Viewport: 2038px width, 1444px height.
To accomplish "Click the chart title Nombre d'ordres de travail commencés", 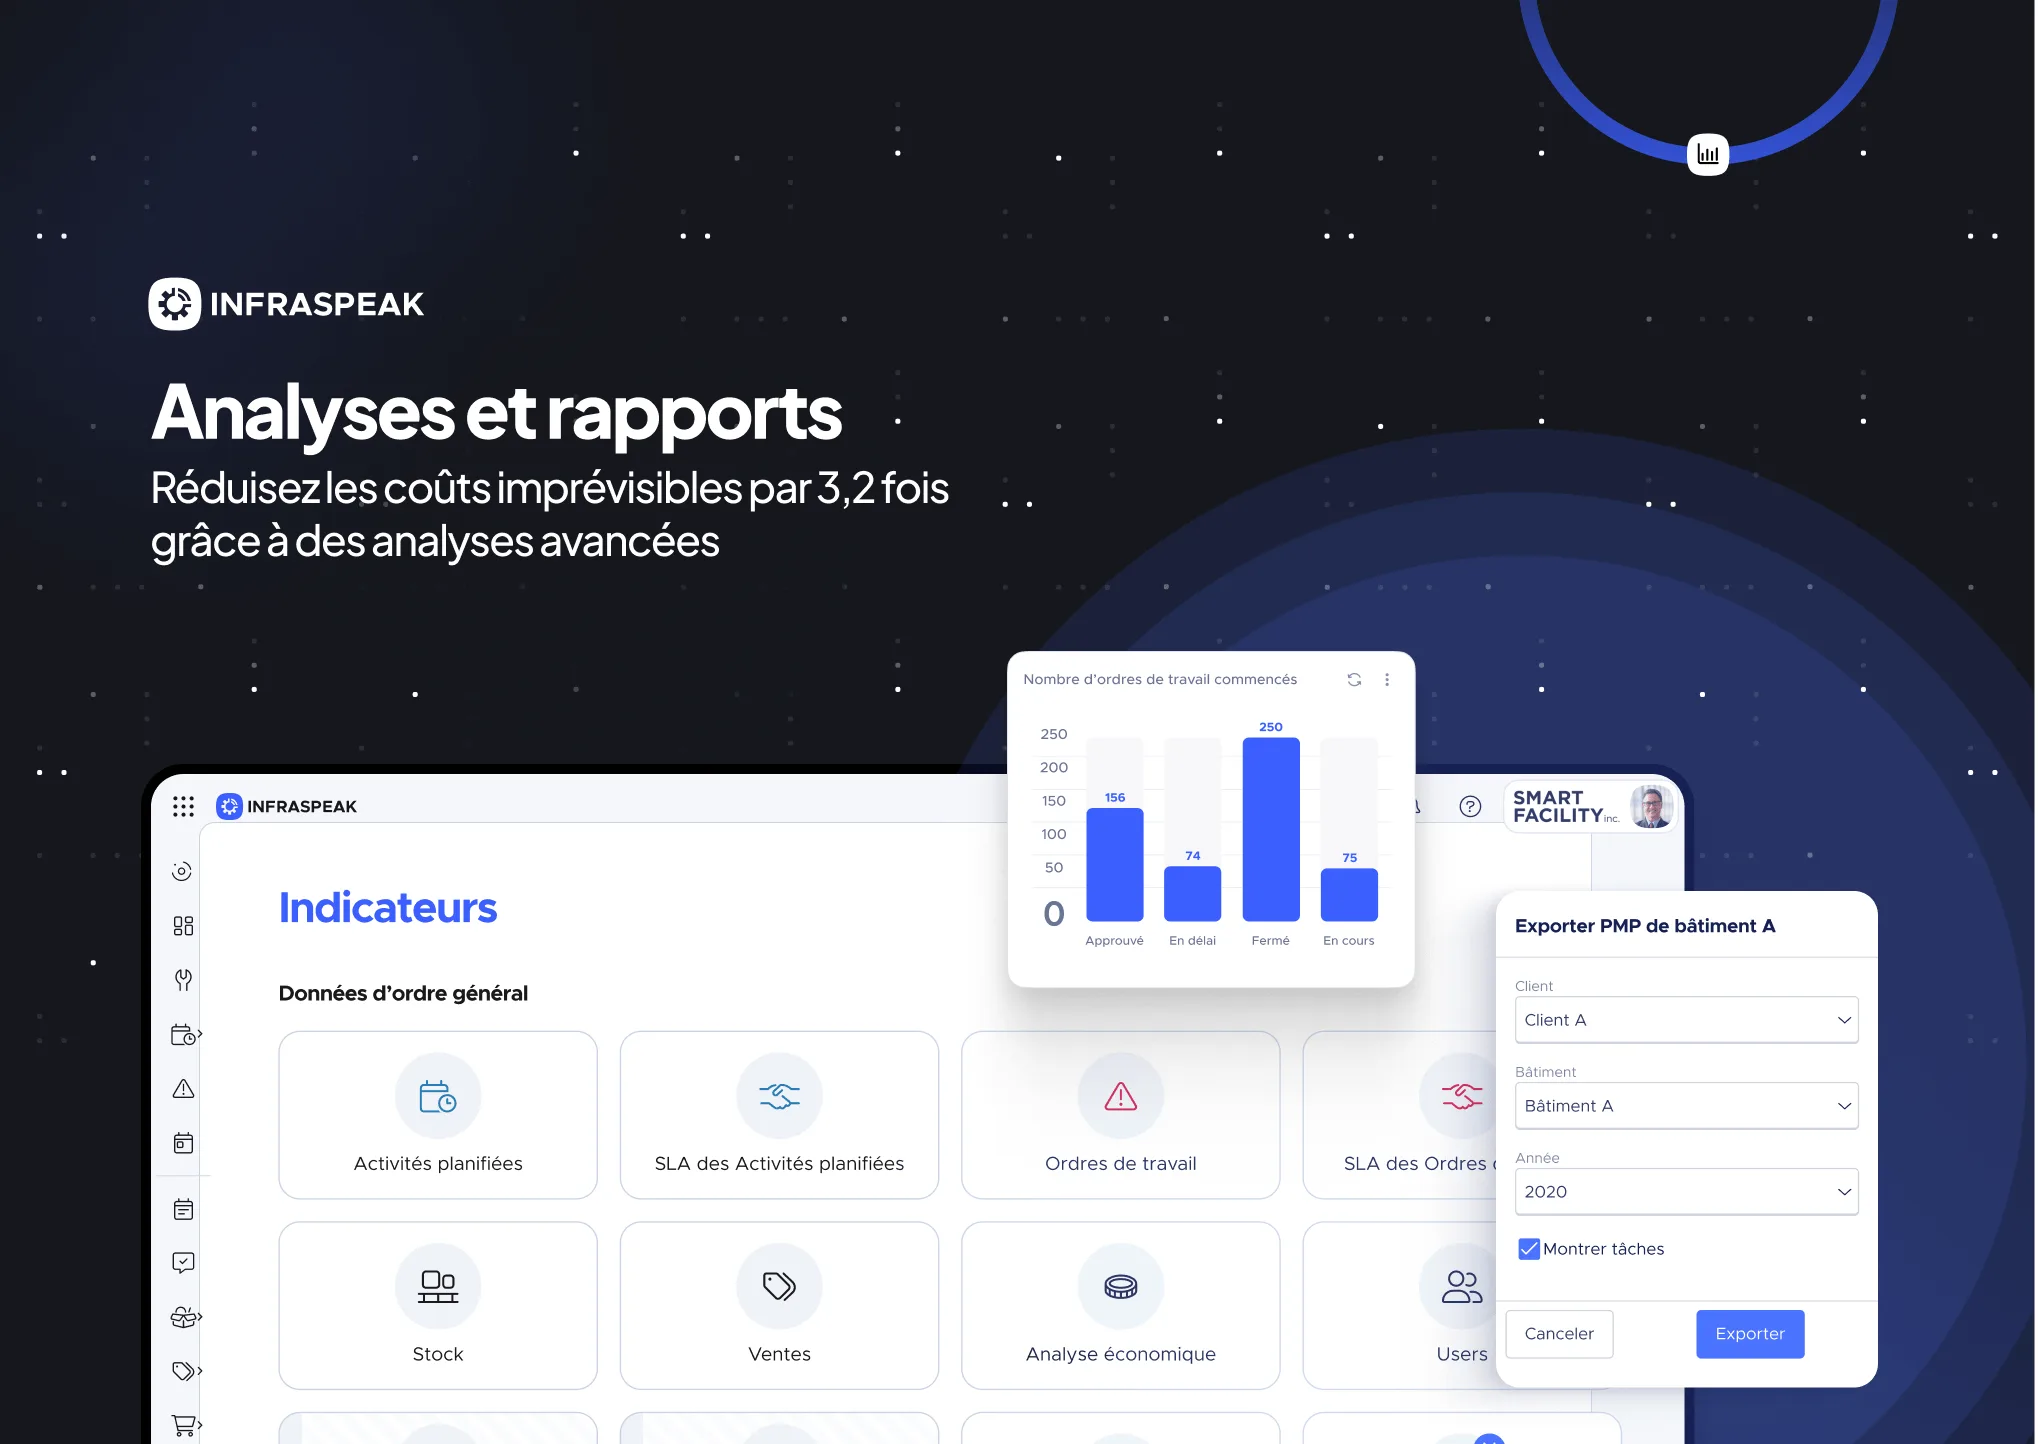I will (1160, 679).
